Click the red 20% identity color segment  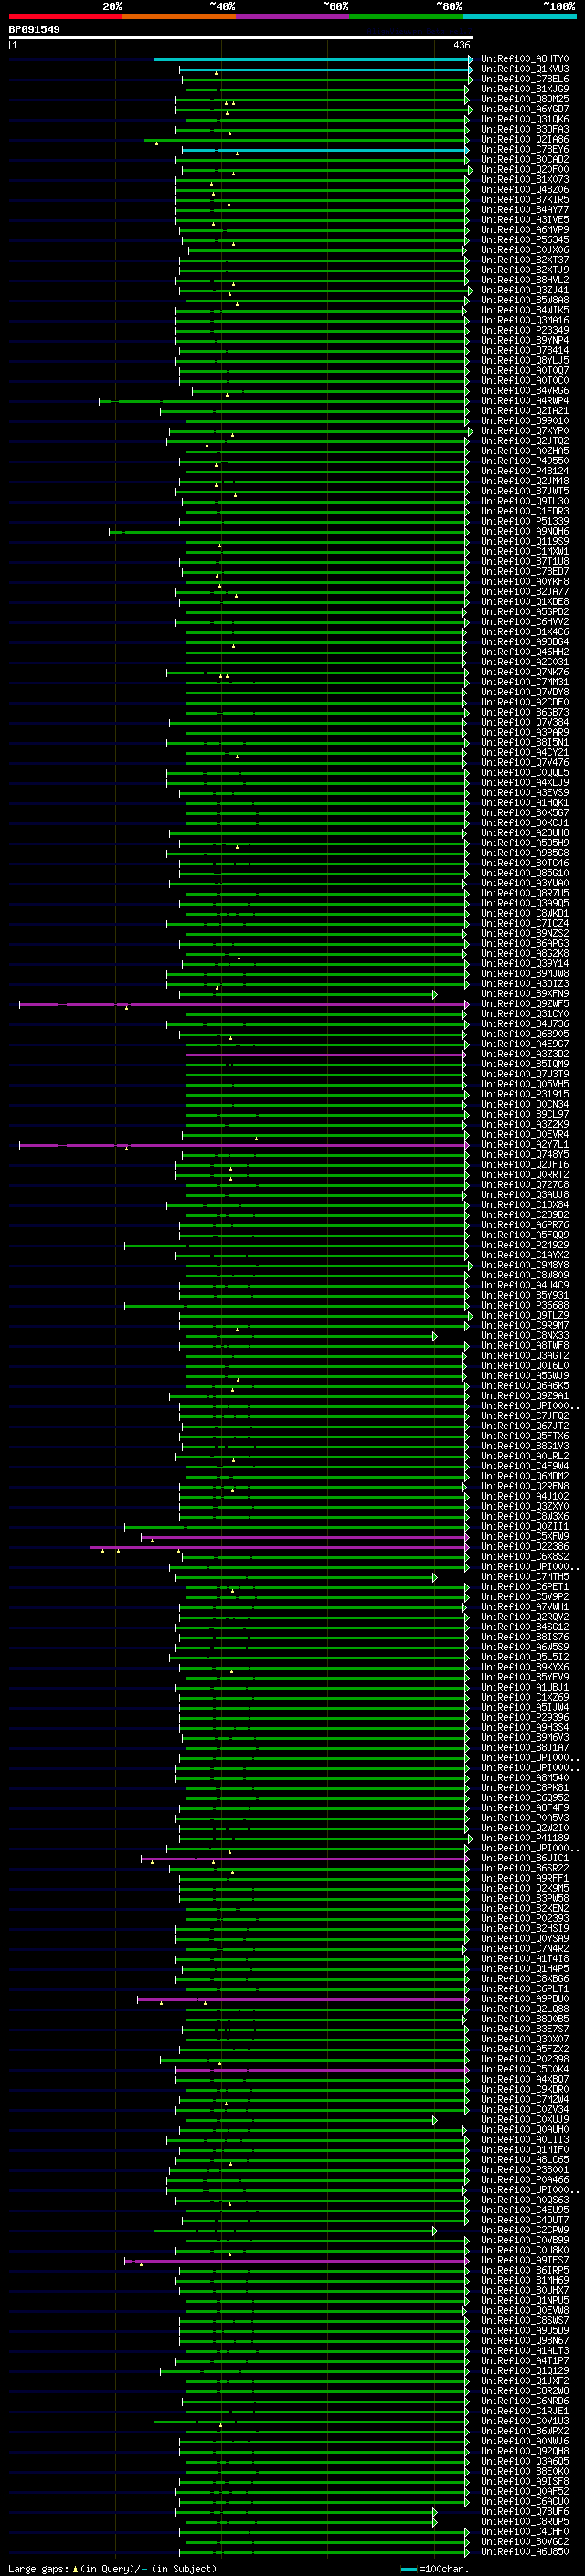click(65, 16)
